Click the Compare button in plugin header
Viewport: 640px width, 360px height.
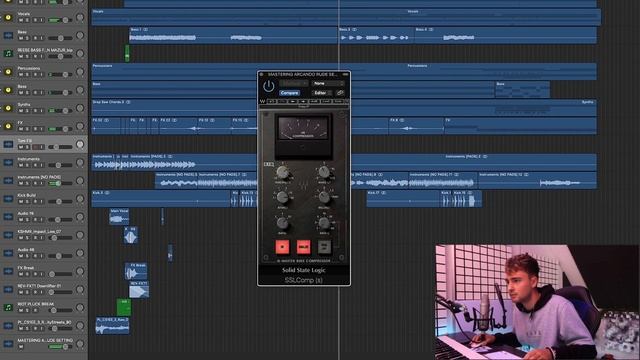click(x=289, y=93)
